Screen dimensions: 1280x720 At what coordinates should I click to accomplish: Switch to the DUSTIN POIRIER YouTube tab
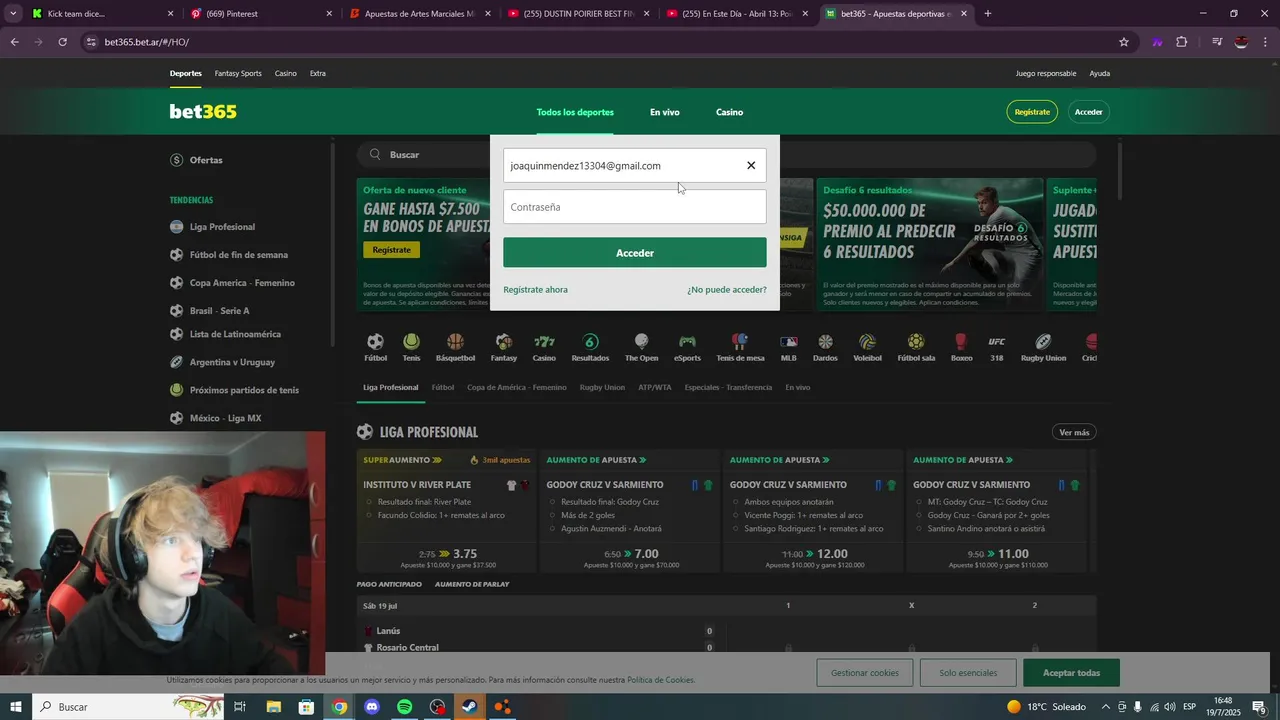(x=578, y=14)
